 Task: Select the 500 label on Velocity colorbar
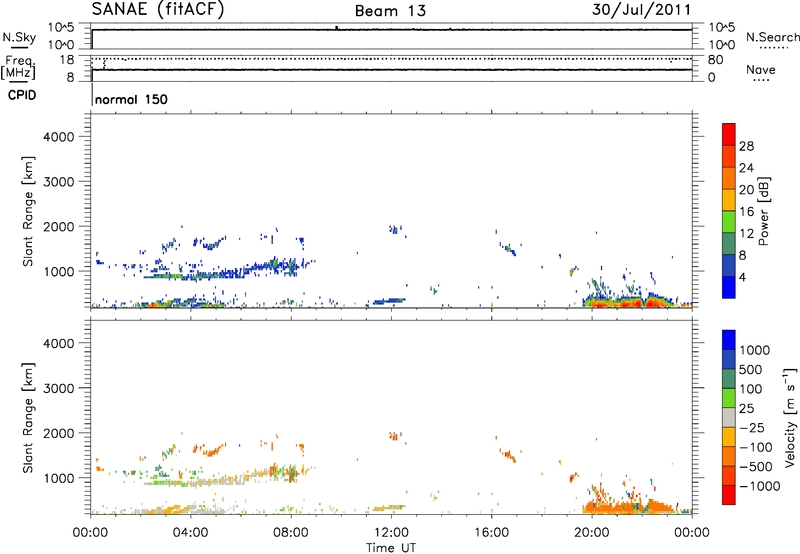751,369
